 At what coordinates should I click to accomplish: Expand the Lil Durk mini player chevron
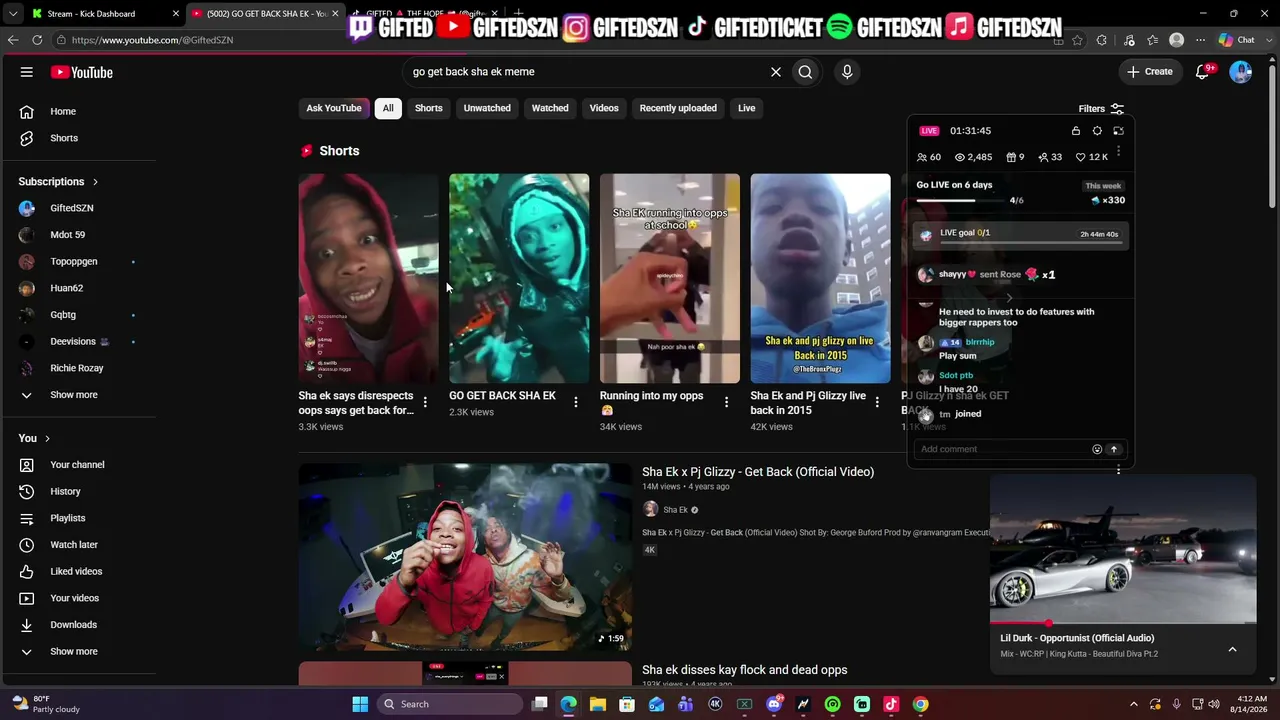coord(1232,649)
